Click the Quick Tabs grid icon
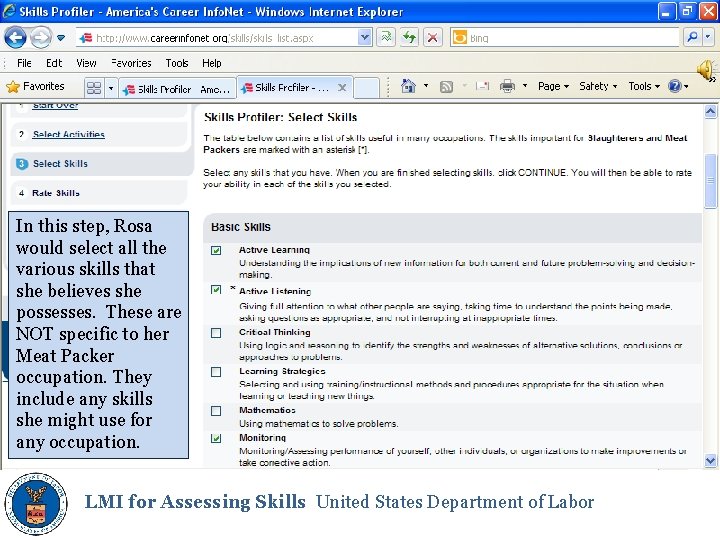The height and width of the screenshot is (540, 720). [x=94, y=87]
